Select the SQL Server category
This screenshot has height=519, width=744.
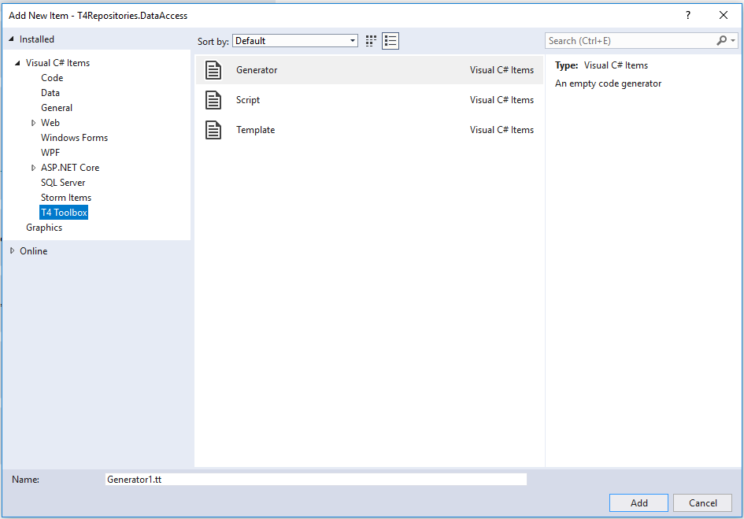[63, 183]
